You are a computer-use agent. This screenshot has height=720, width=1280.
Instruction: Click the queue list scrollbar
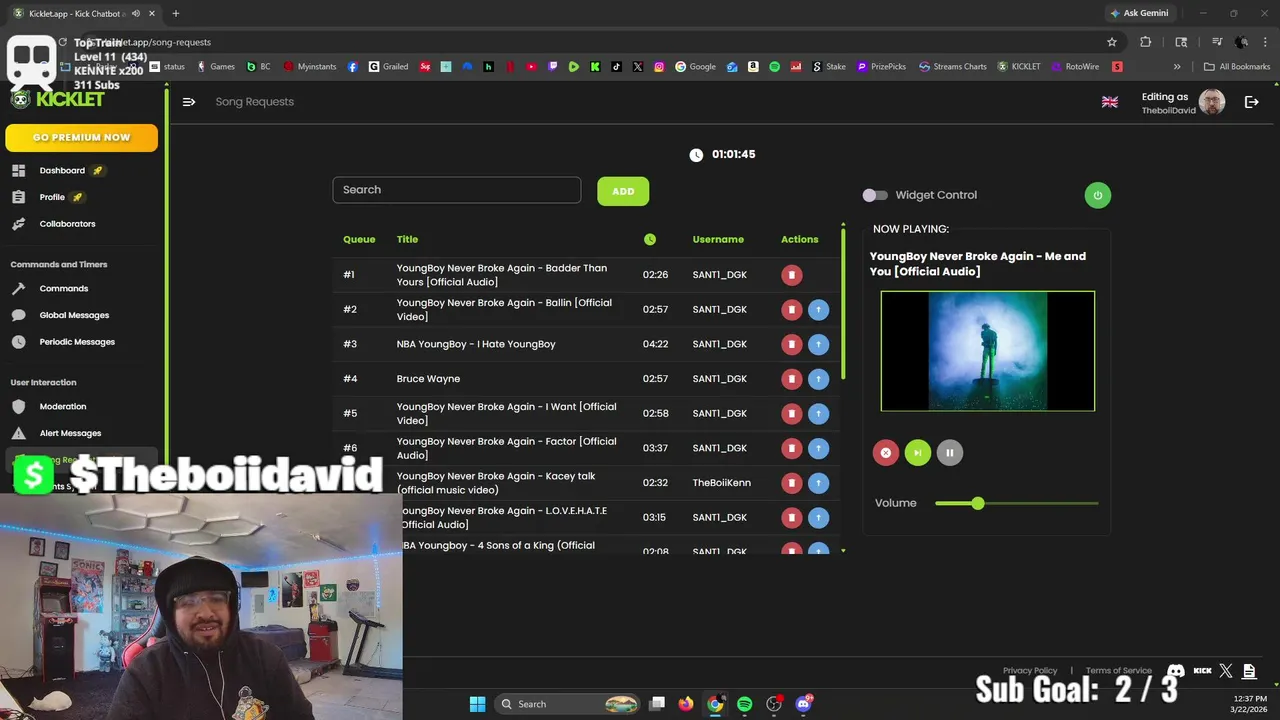[843, 303]
